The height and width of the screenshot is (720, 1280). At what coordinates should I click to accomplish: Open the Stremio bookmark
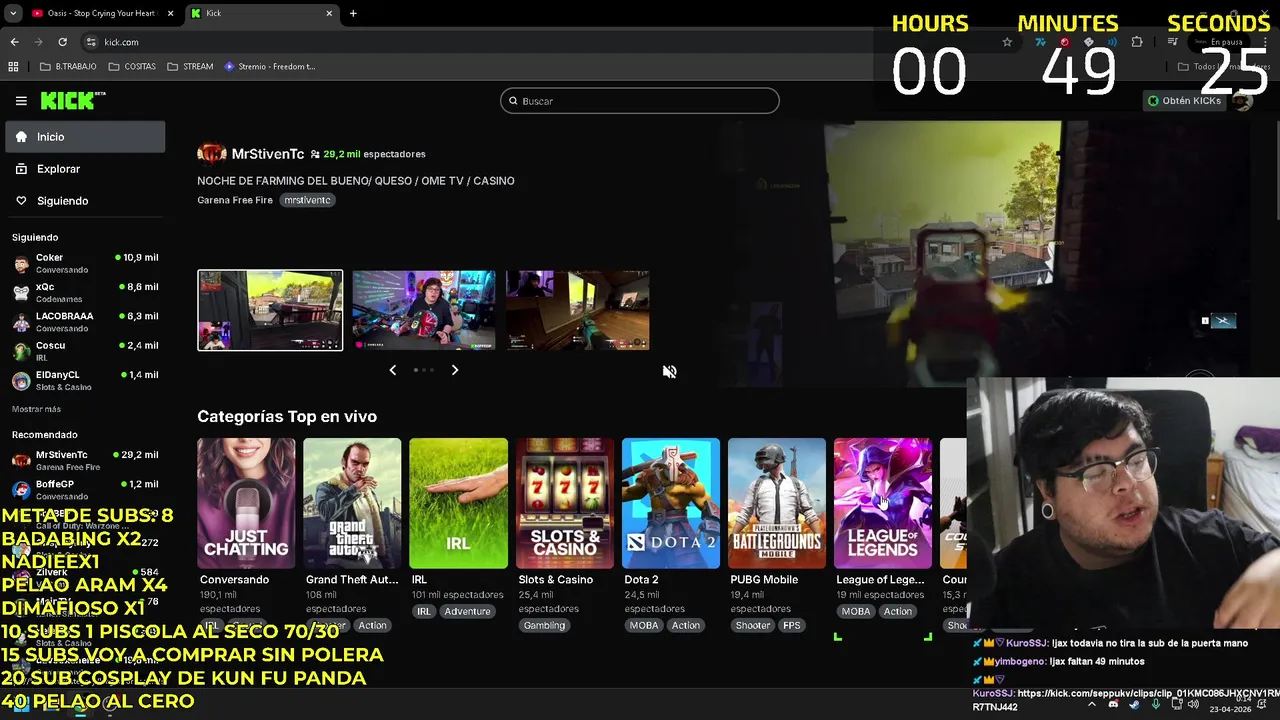pos(270,66)
